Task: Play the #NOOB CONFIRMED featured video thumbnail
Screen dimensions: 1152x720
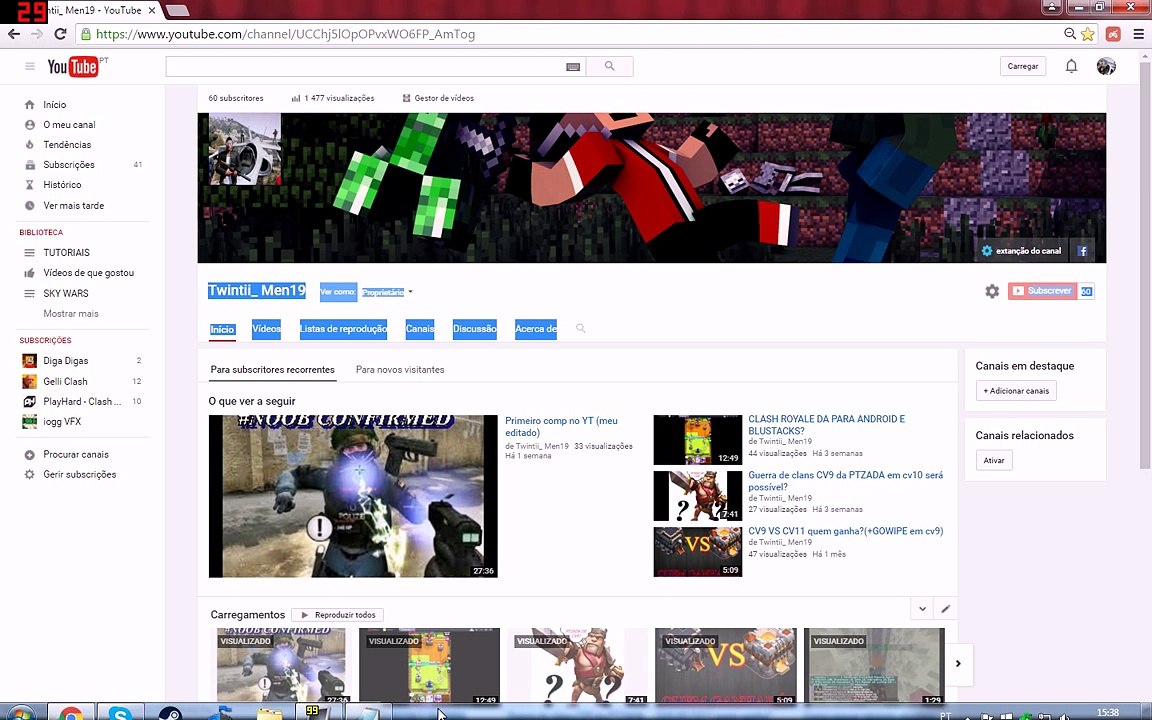Action: (x=353, y=496)
